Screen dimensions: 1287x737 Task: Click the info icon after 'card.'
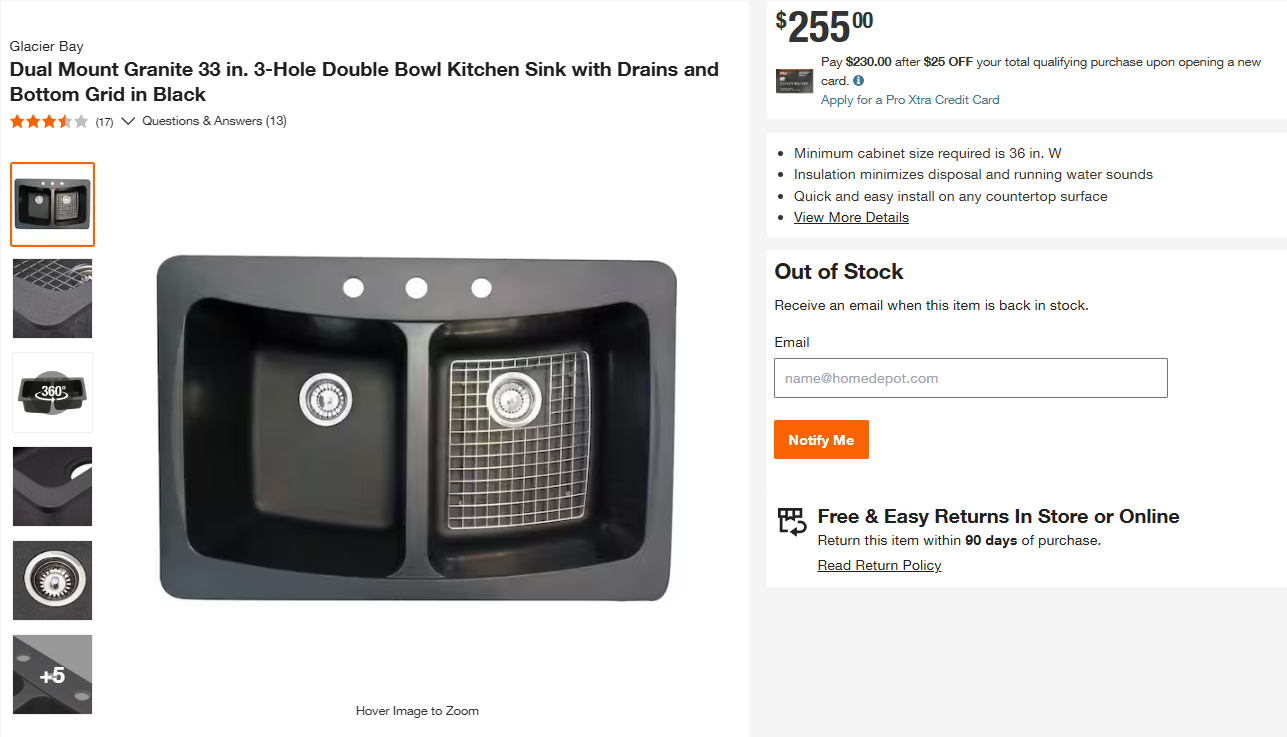pyautogui.click(x=859, y=81)
